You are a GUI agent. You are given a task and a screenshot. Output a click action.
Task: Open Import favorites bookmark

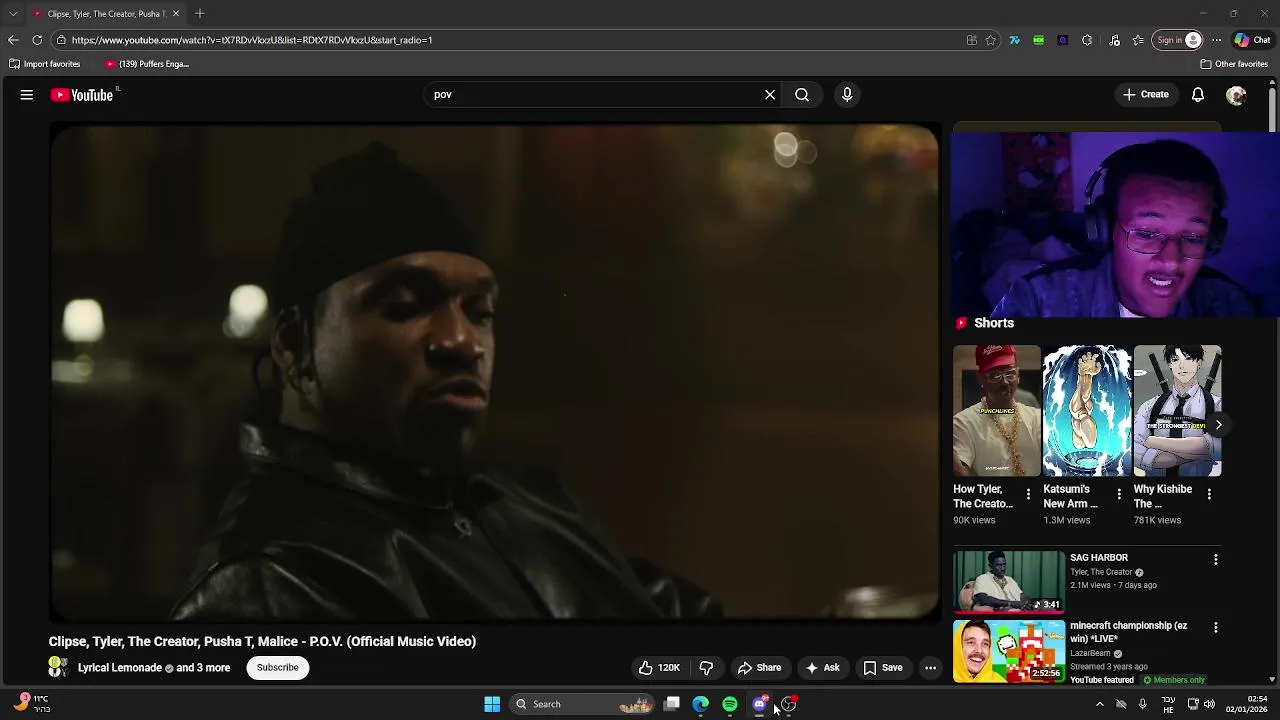pyautogui.click(x=44, y=64)
